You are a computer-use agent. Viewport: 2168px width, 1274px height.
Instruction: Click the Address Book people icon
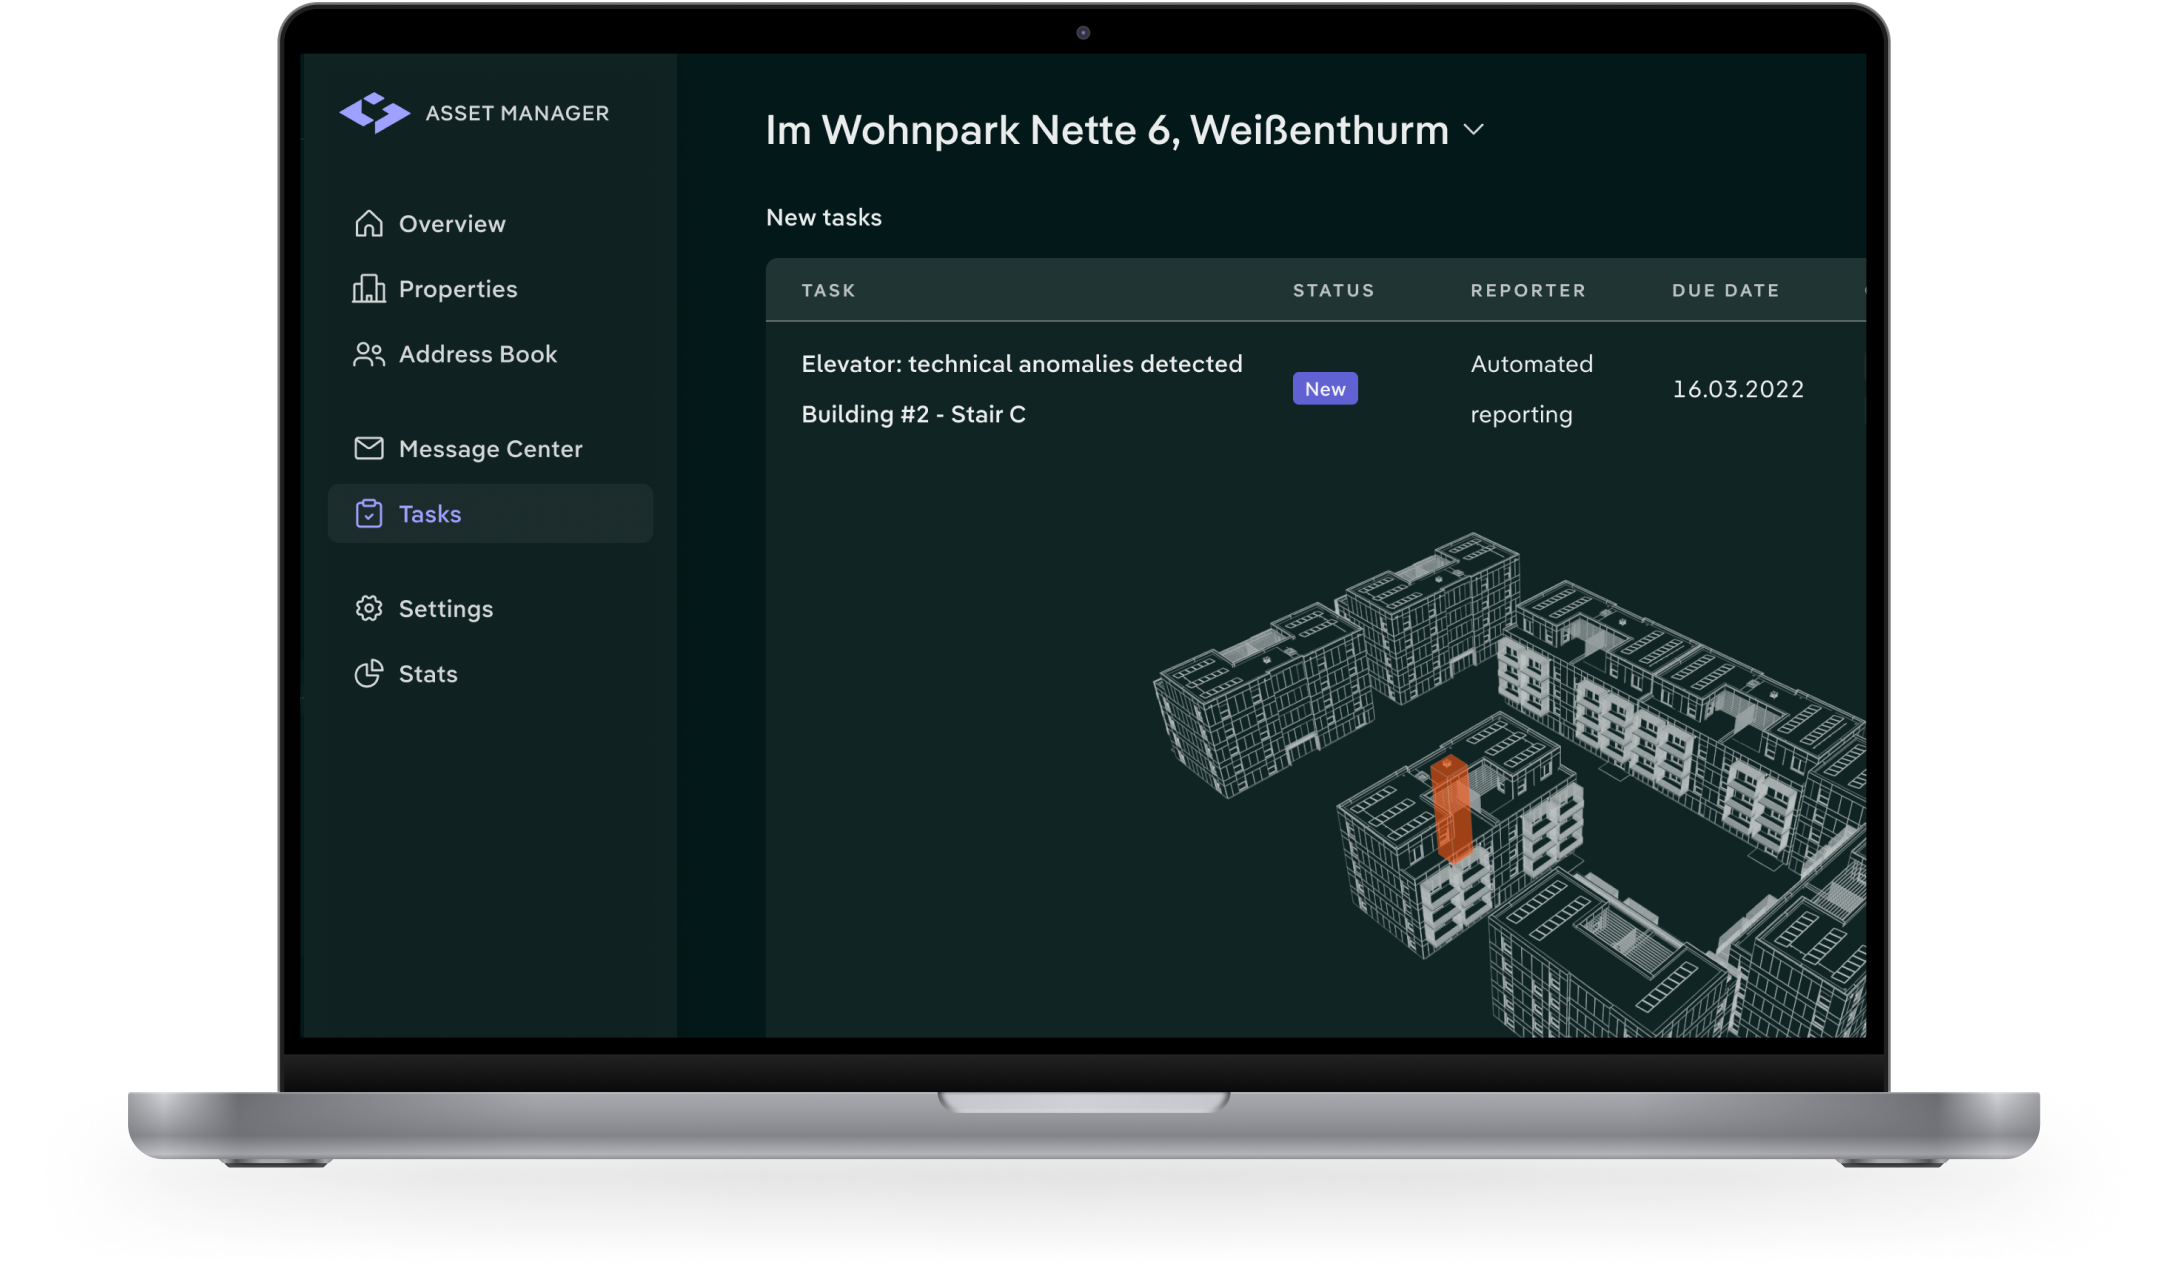click(369, 354)
